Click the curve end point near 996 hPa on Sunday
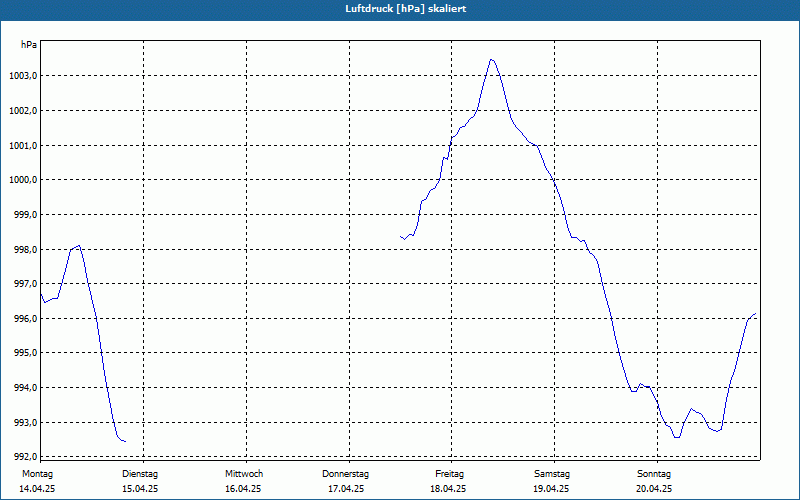 (755, 314)
